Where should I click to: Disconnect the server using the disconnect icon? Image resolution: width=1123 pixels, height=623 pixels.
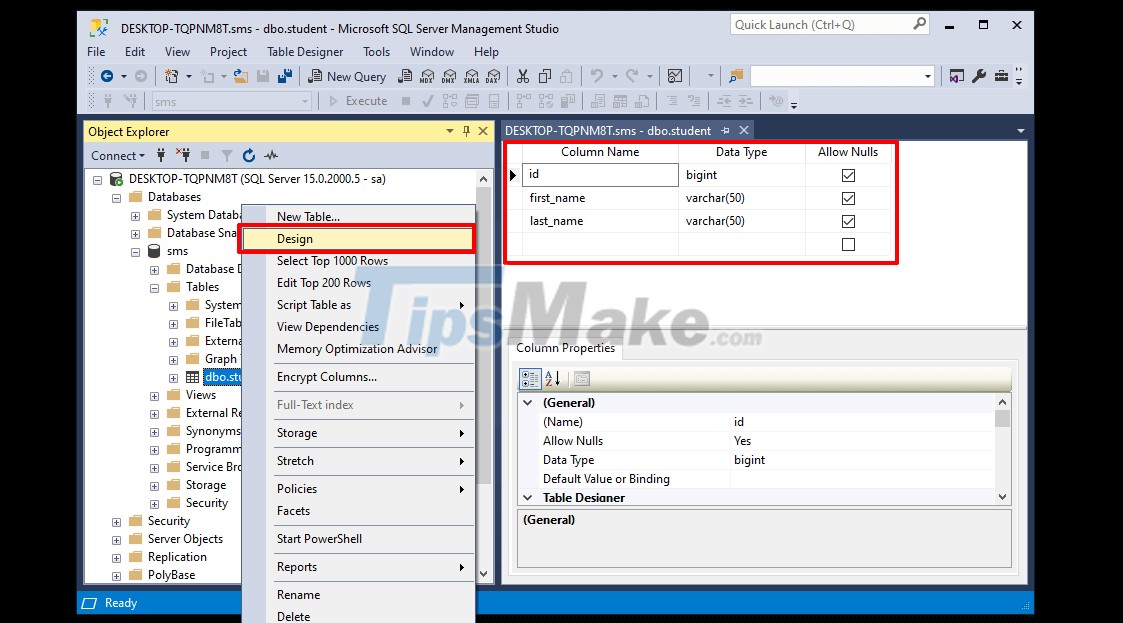[186, 155]
